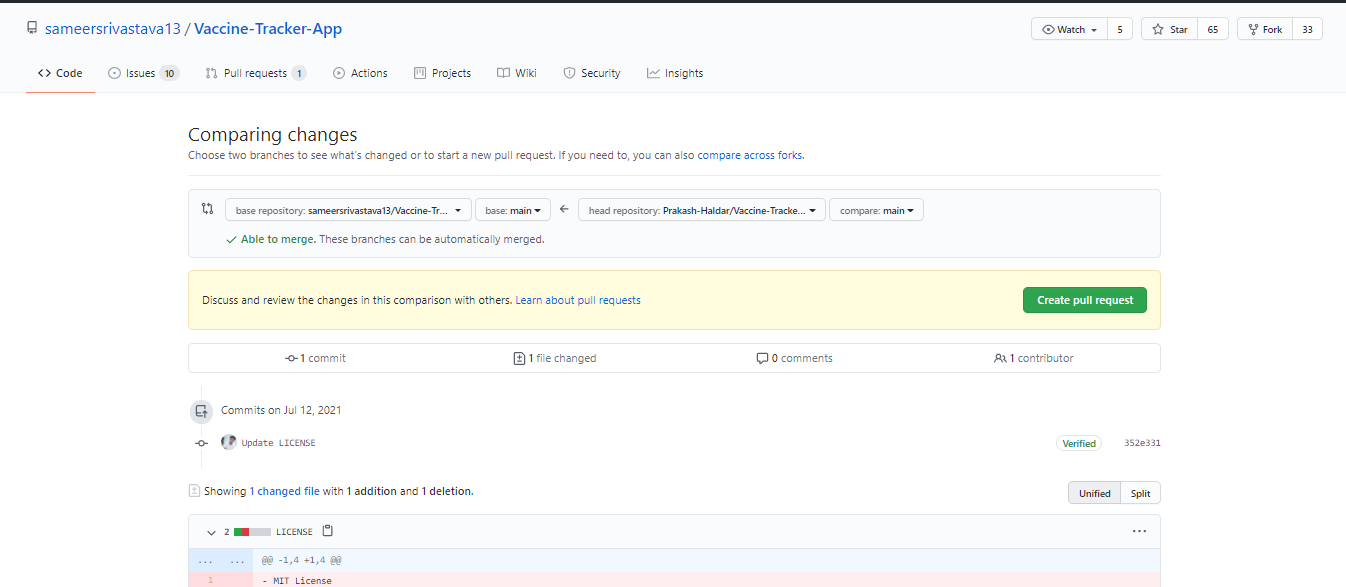The width and height of the screenshot is (1346, 587).
Task: Collapse the LICENSE file diff chevron
Action: pos(211,532)
